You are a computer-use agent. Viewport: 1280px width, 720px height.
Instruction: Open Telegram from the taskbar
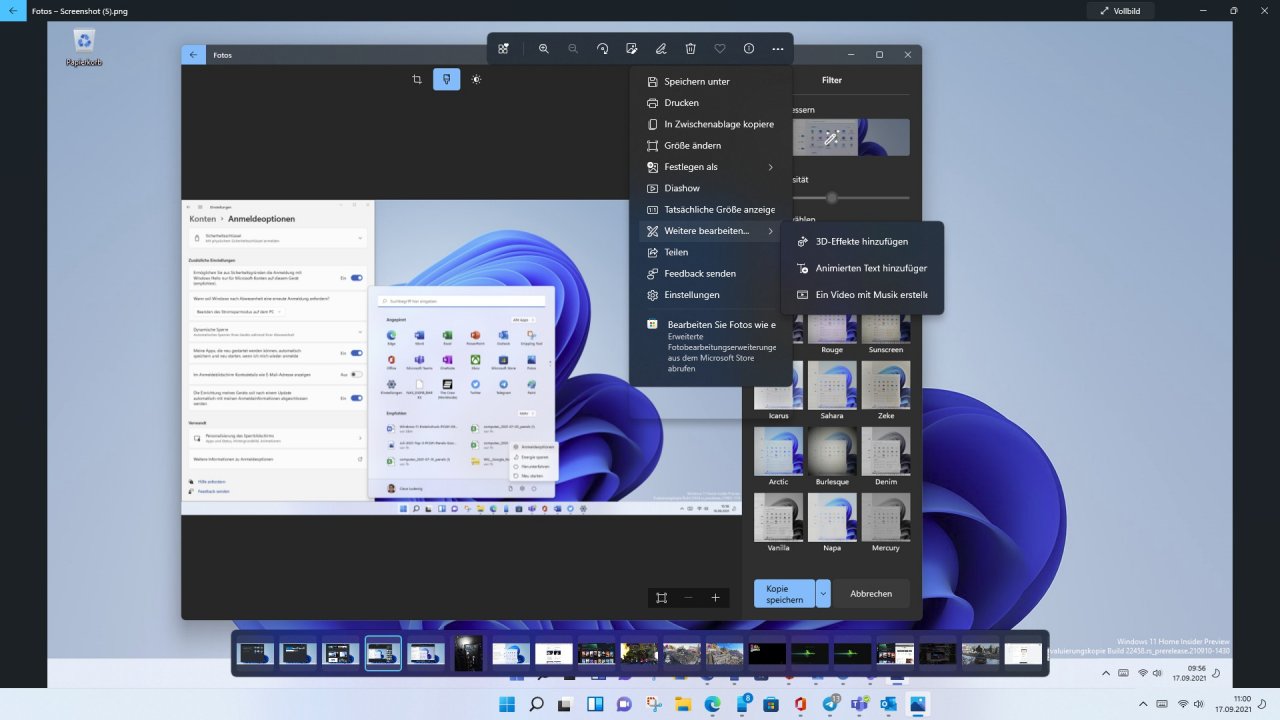pyautogui.click(x=829, y=704)
